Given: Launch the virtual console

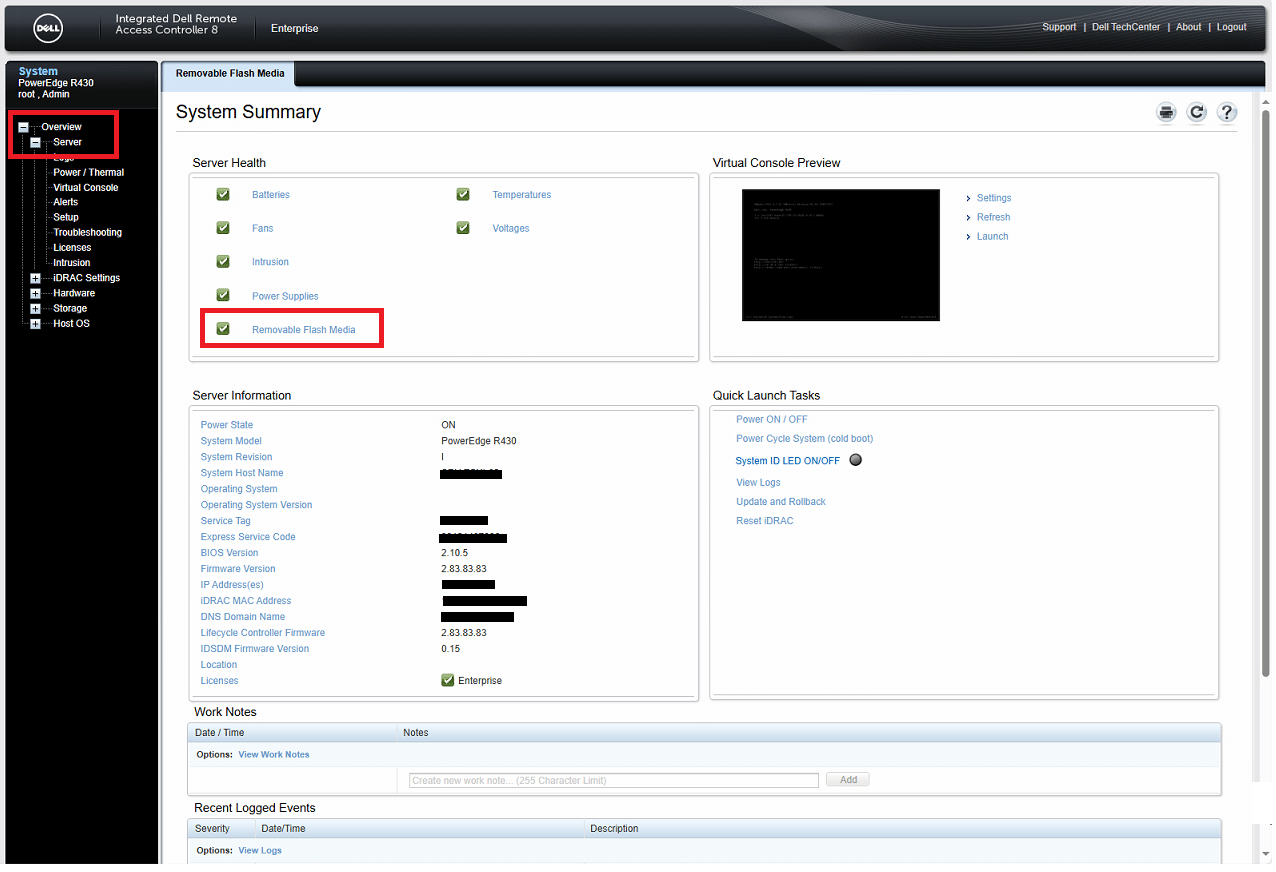Looking at the screenshot, I should pyautogui.click(x=992, y=236).
